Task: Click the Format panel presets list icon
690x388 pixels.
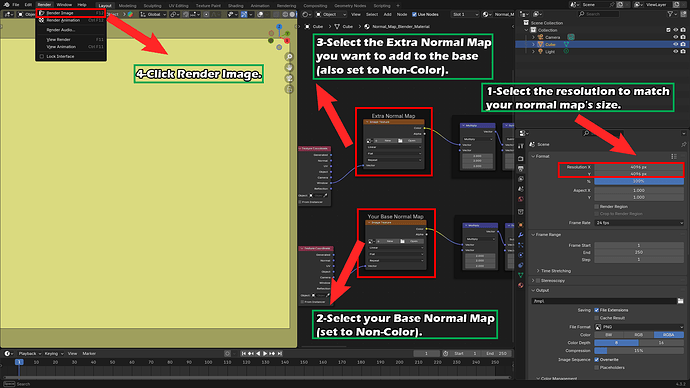Action: (x=674, y=156)
